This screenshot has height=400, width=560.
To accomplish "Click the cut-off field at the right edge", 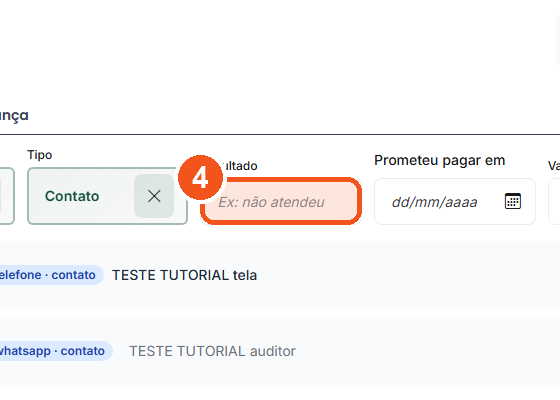I will [x=554, y=202].
